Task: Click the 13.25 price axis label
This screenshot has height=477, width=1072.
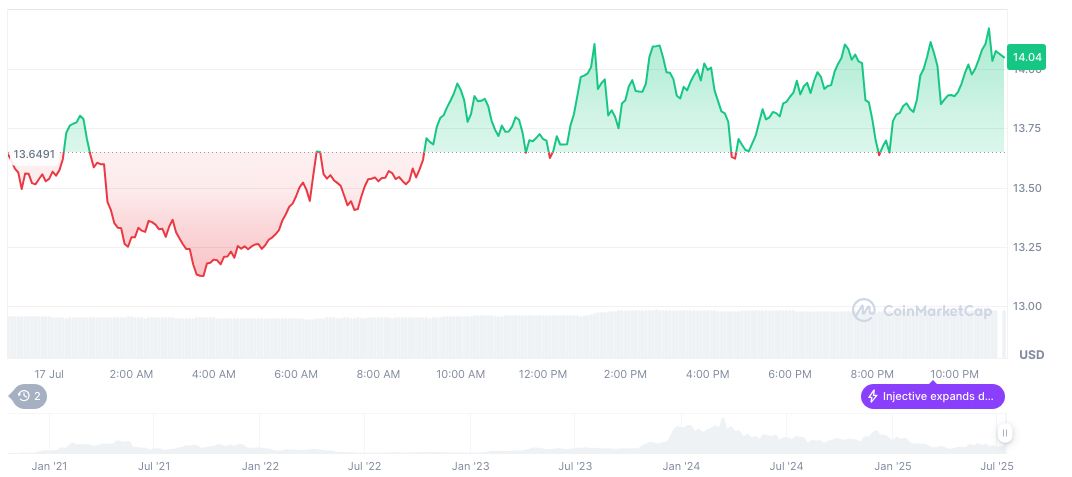Action: click(x=1030, y=247)
